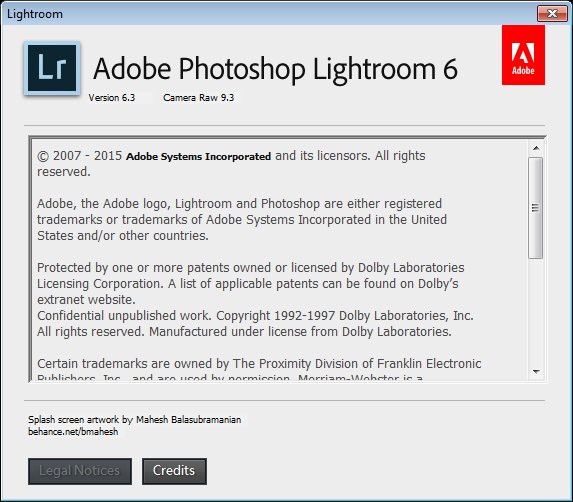This screenshot has width=573, height=502.
Task: Click the Lr Lightroom application icon
Action: [x=52, y=68]
